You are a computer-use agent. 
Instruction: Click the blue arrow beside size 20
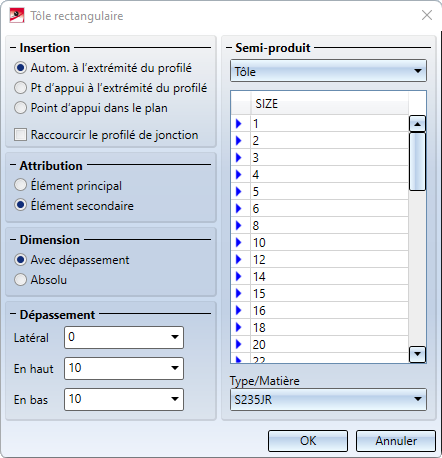pyautogui.click(x=239, y=345)
